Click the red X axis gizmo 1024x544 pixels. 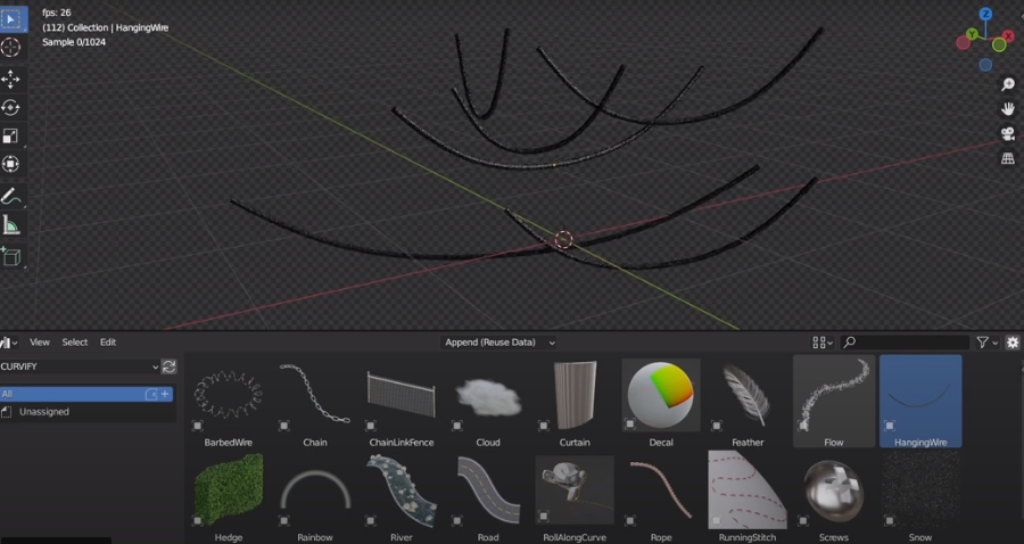click(x=1008, y=37)
